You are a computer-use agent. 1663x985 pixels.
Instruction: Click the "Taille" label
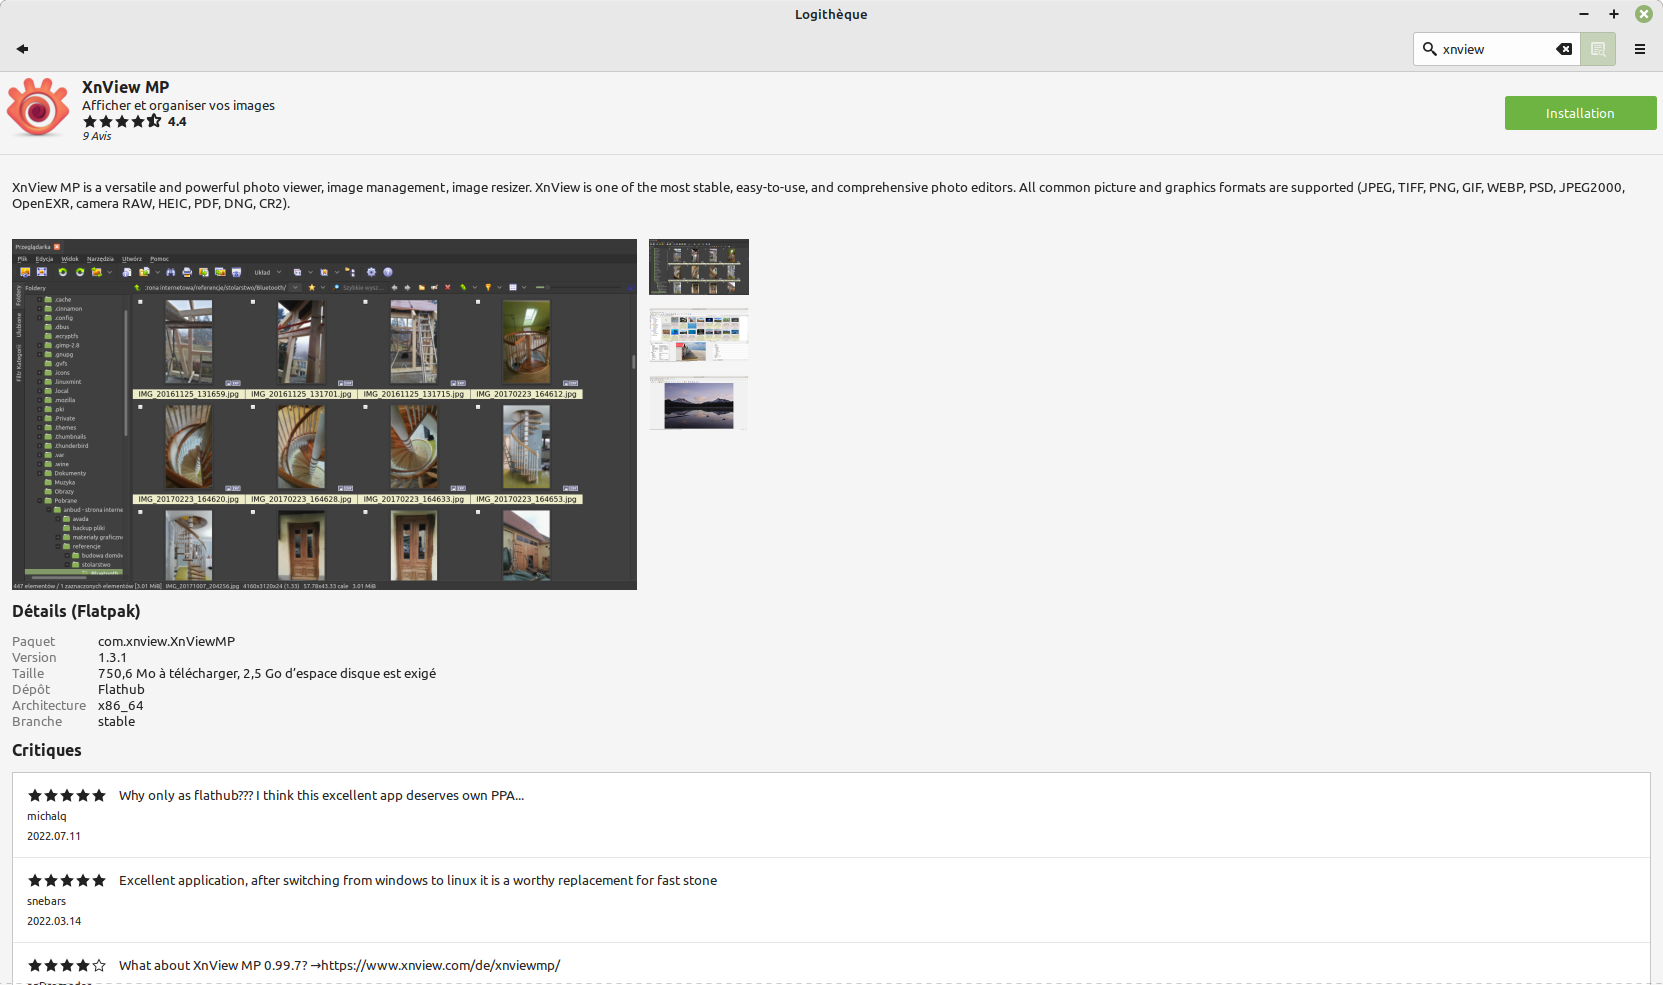click(28, 673)
